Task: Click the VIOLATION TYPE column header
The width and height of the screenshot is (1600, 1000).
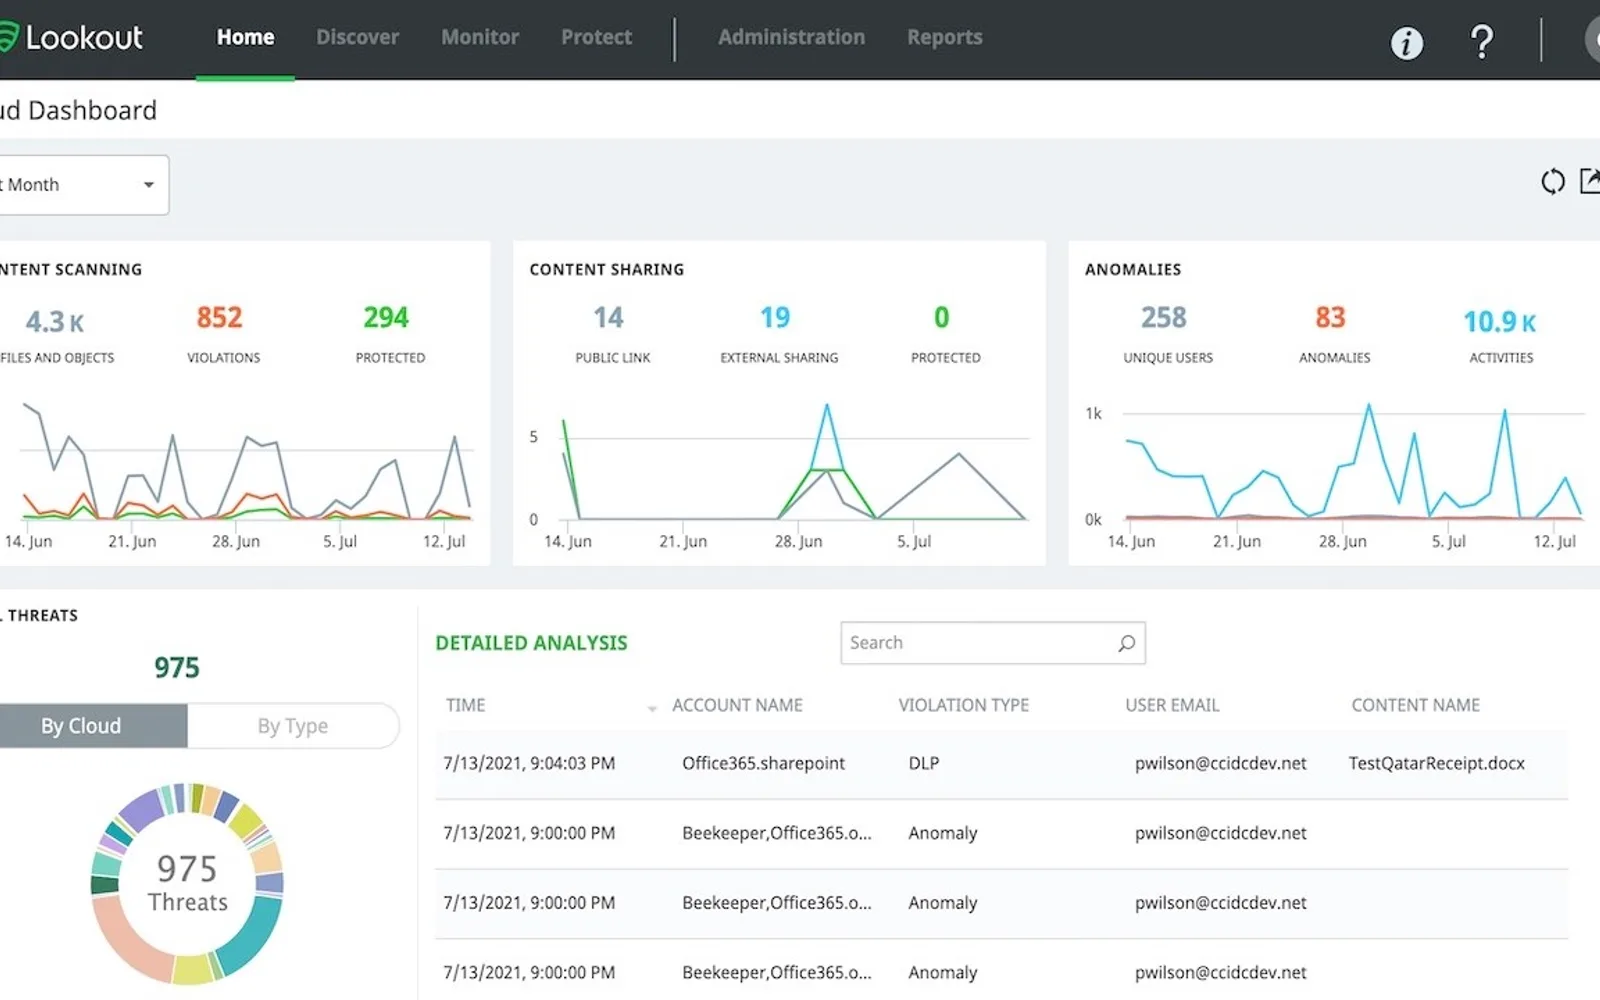Action: [x=963, y=705]
